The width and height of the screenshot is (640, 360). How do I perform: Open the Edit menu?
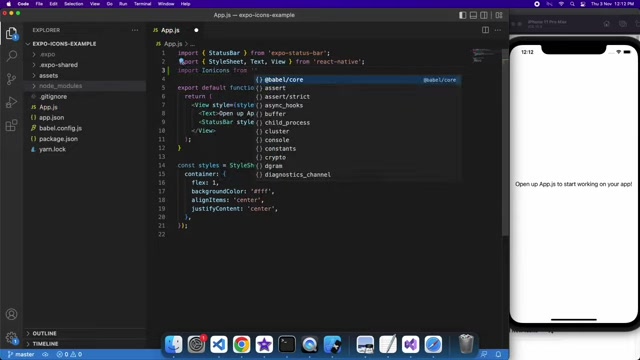(x=53, y=4)
